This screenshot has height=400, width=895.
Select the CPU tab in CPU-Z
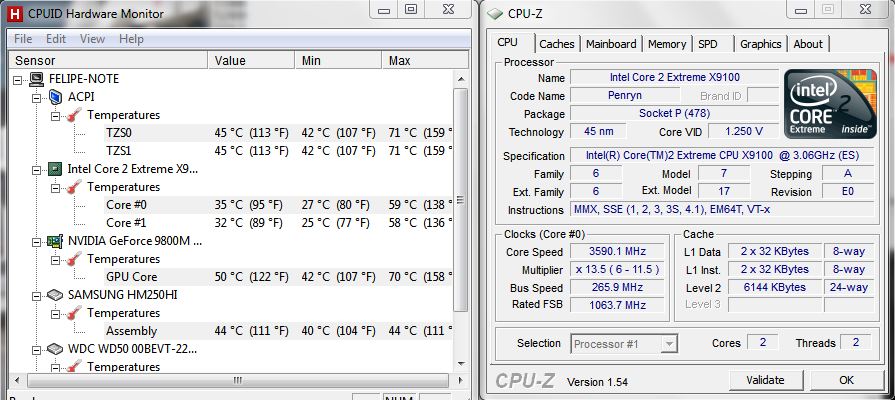[507, 43]
